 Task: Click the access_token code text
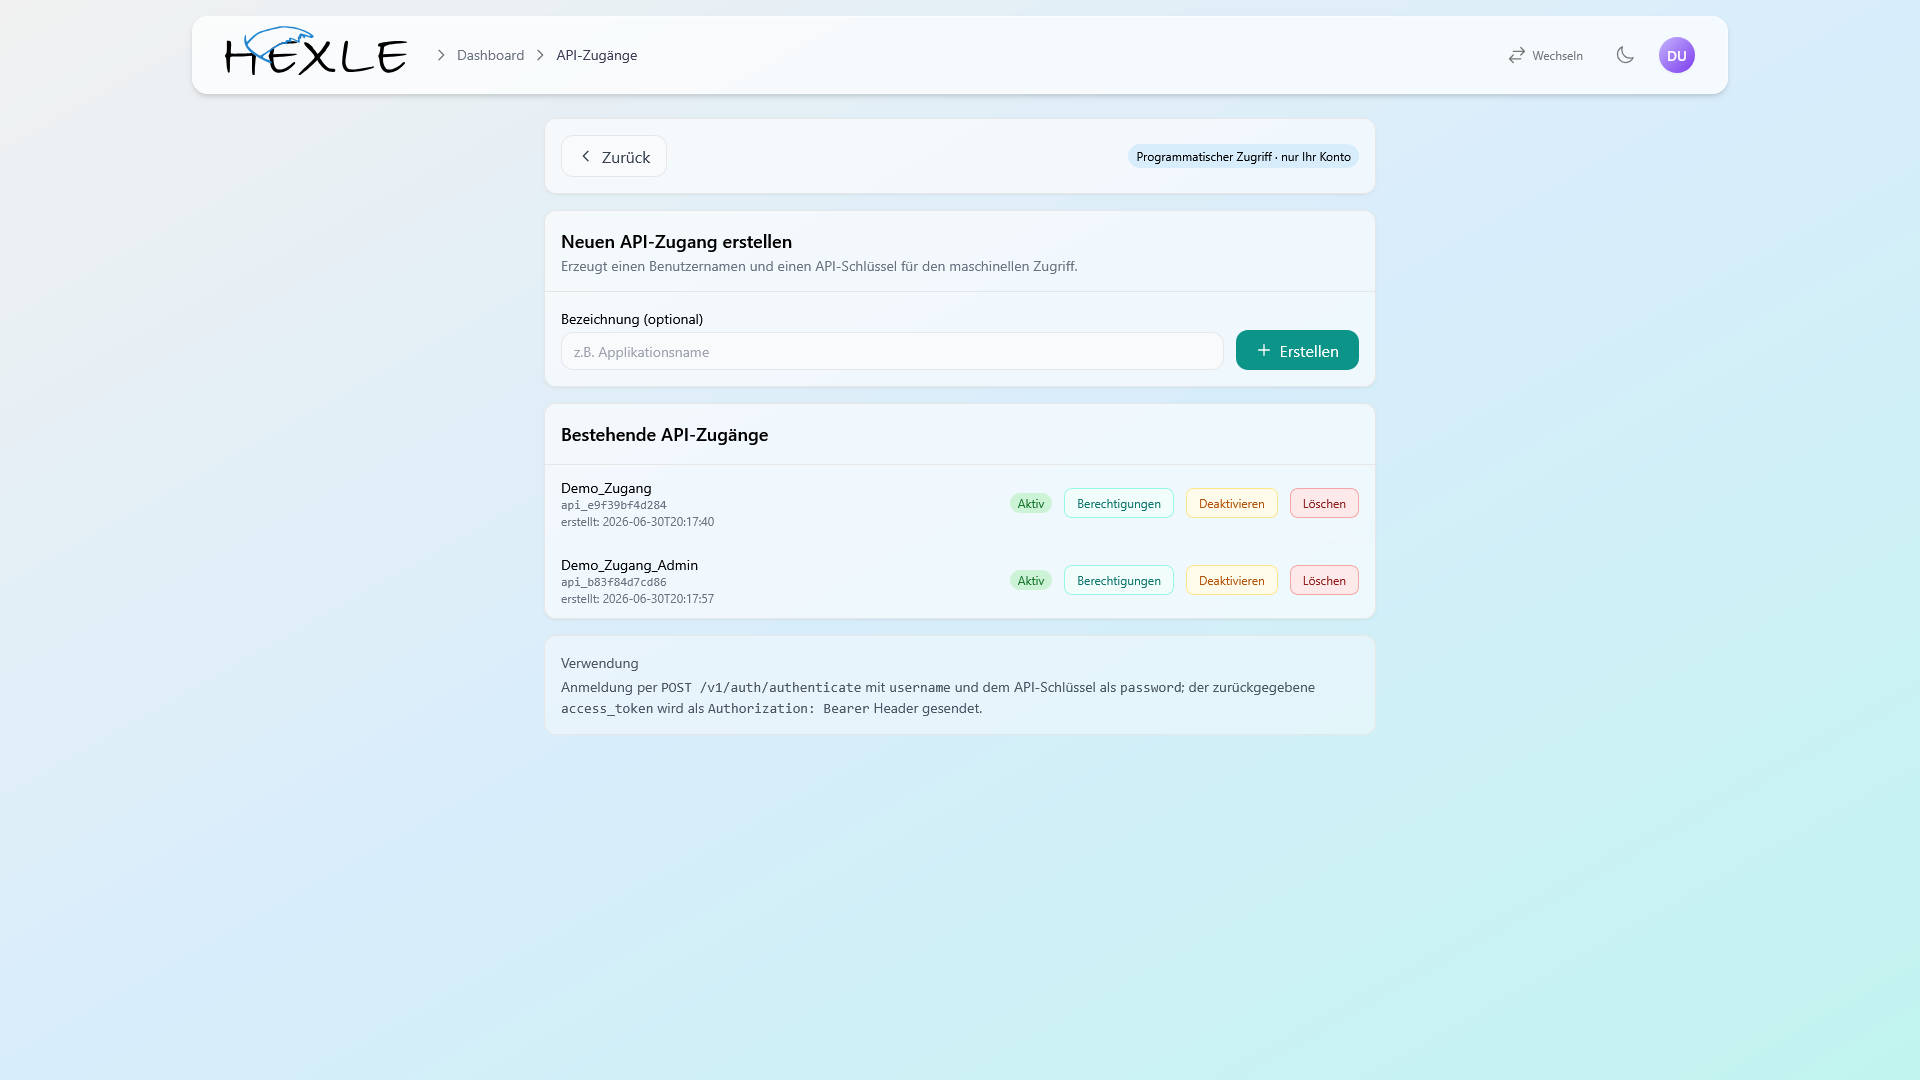coord(607,709)
